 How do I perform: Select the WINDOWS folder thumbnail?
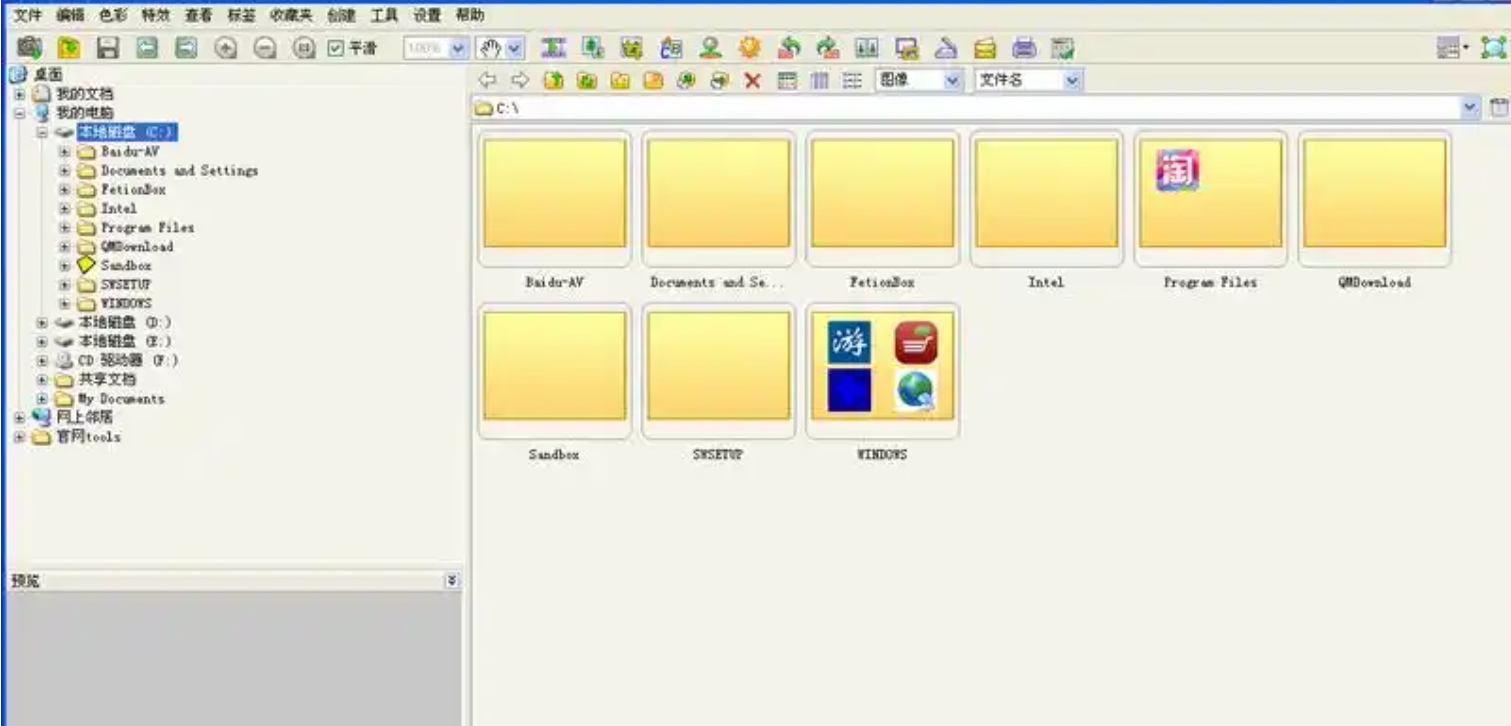[x=882, y=370]
